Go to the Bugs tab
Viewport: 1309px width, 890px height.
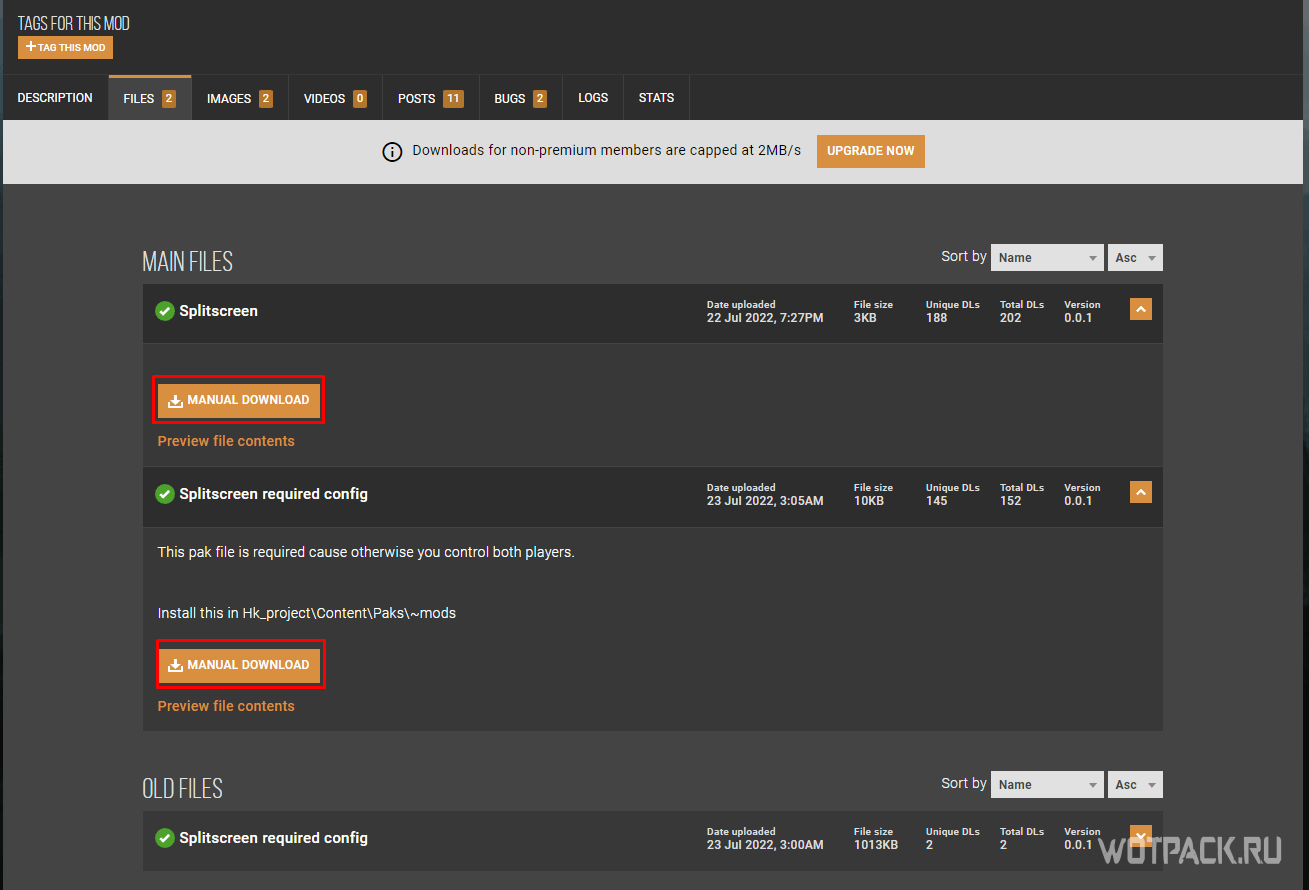point(520,98)
